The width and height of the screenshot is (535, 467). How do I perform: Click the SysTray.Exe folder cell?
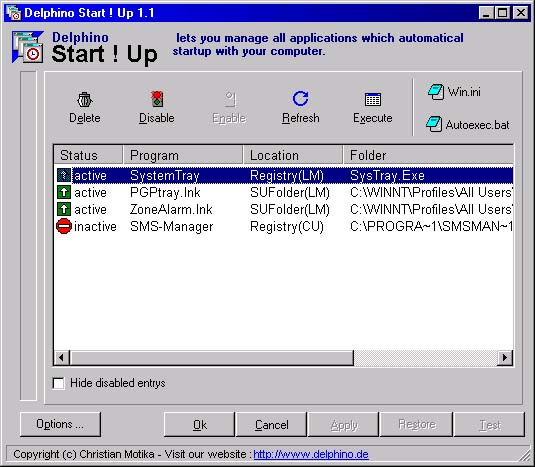coord(387,175)
